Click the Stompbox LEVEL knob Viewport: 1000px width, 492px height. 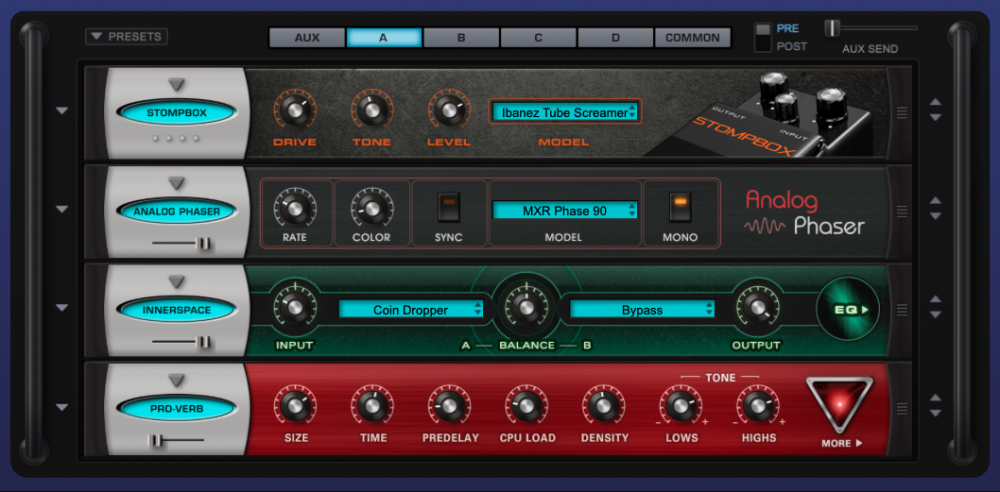tap(449, 110)
